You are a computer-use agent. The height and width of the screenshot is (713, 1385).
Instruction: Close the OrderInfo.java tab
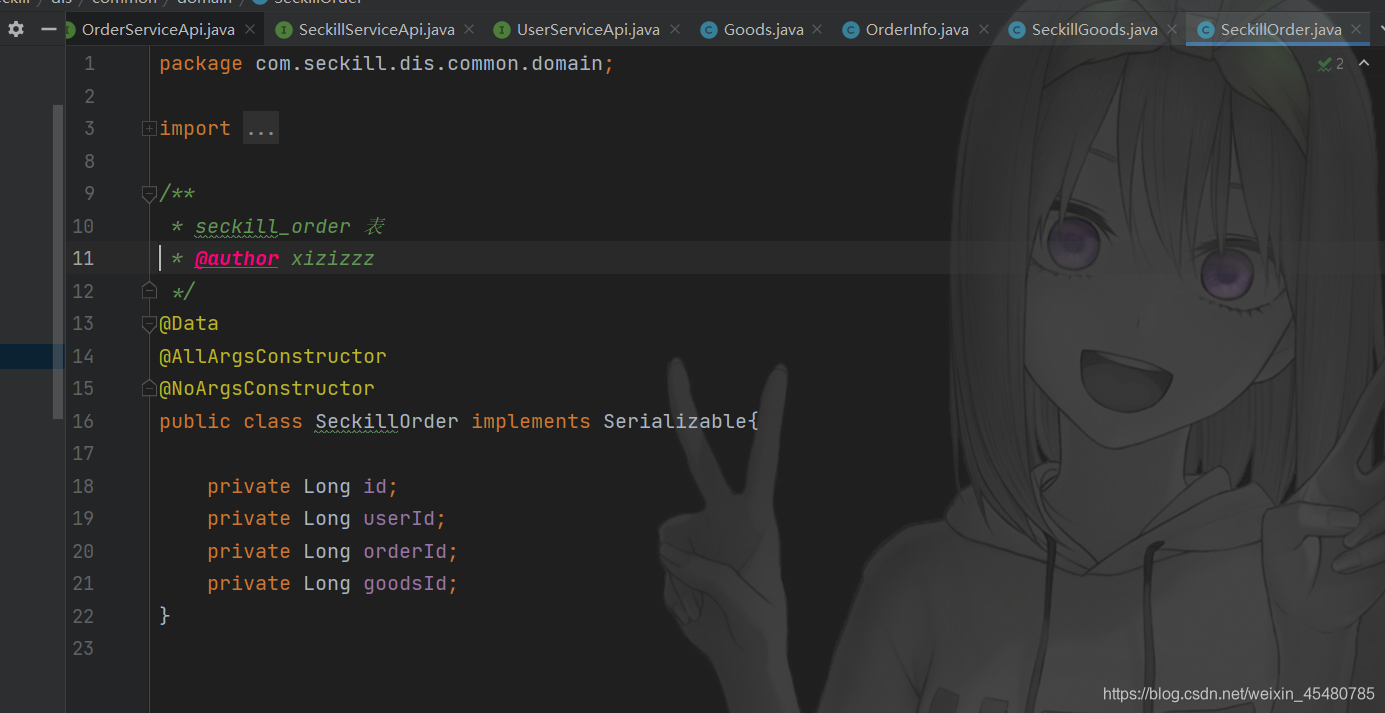(x=983, y=30)
